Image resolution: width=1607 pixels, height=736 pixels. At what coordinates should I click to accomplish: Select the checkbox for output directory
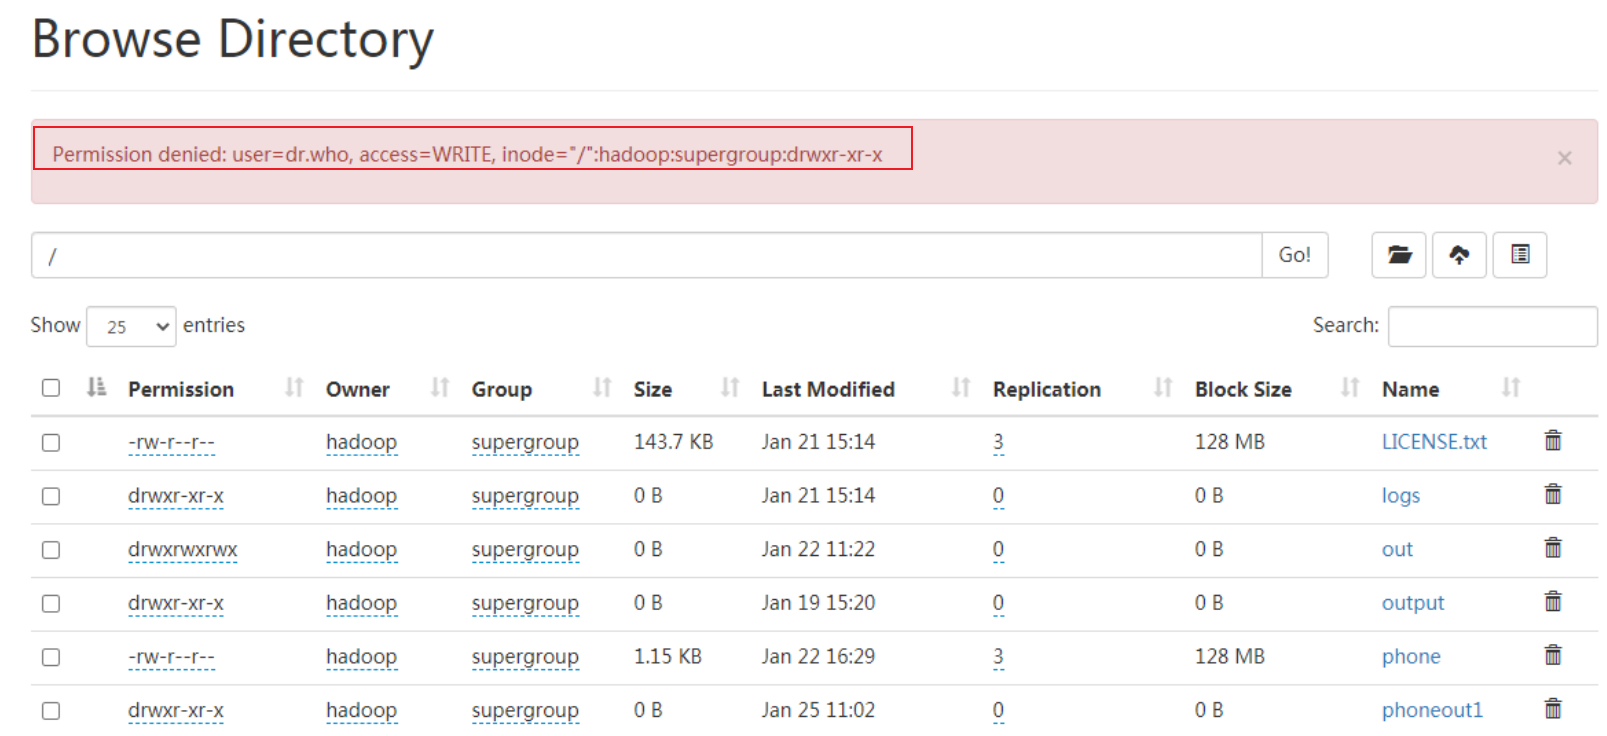click(x=51, y=603)
